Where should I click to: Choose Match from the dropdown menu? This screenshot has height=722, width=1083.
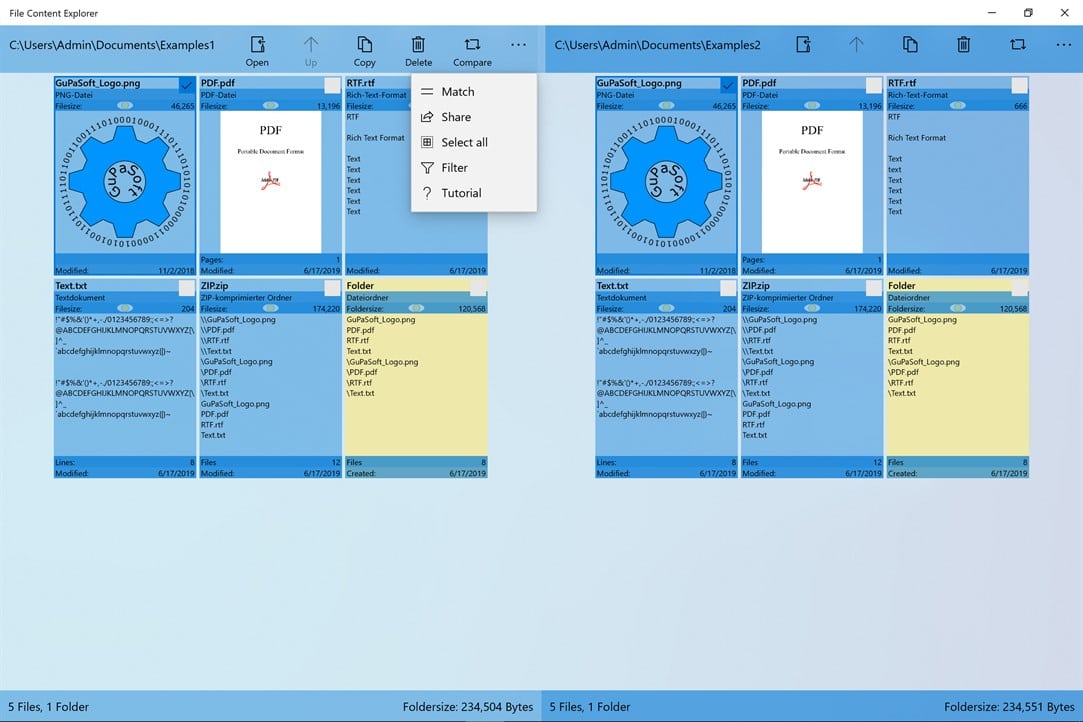pyautogui.click(x=457, y=92)
